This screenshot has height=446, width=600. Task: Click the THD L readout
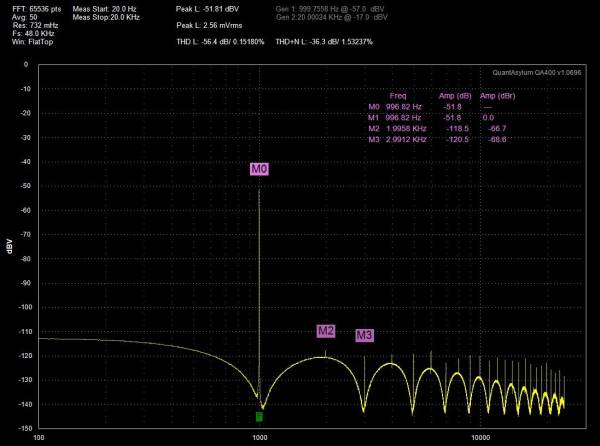pyautogui.click(x=220, y=42)
